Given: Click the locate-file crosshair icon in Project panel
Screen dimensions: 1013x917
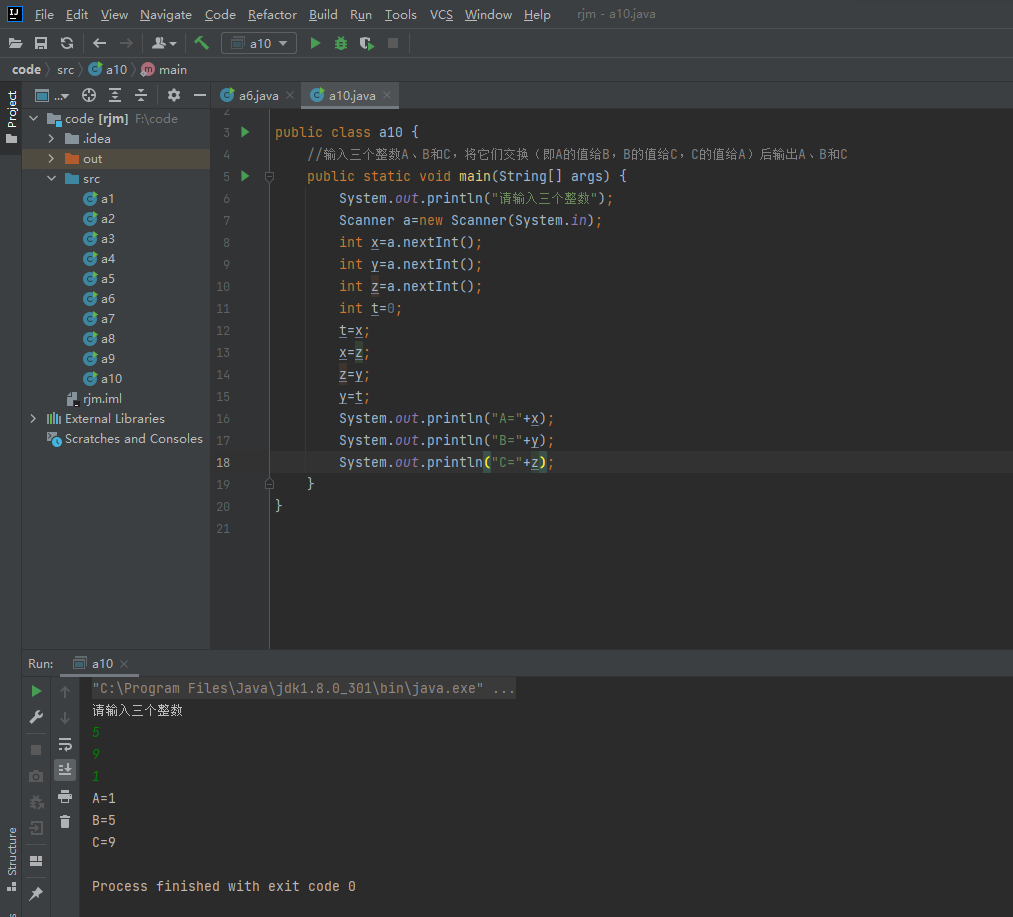Looking at the screenshot, I should point(89,95).
